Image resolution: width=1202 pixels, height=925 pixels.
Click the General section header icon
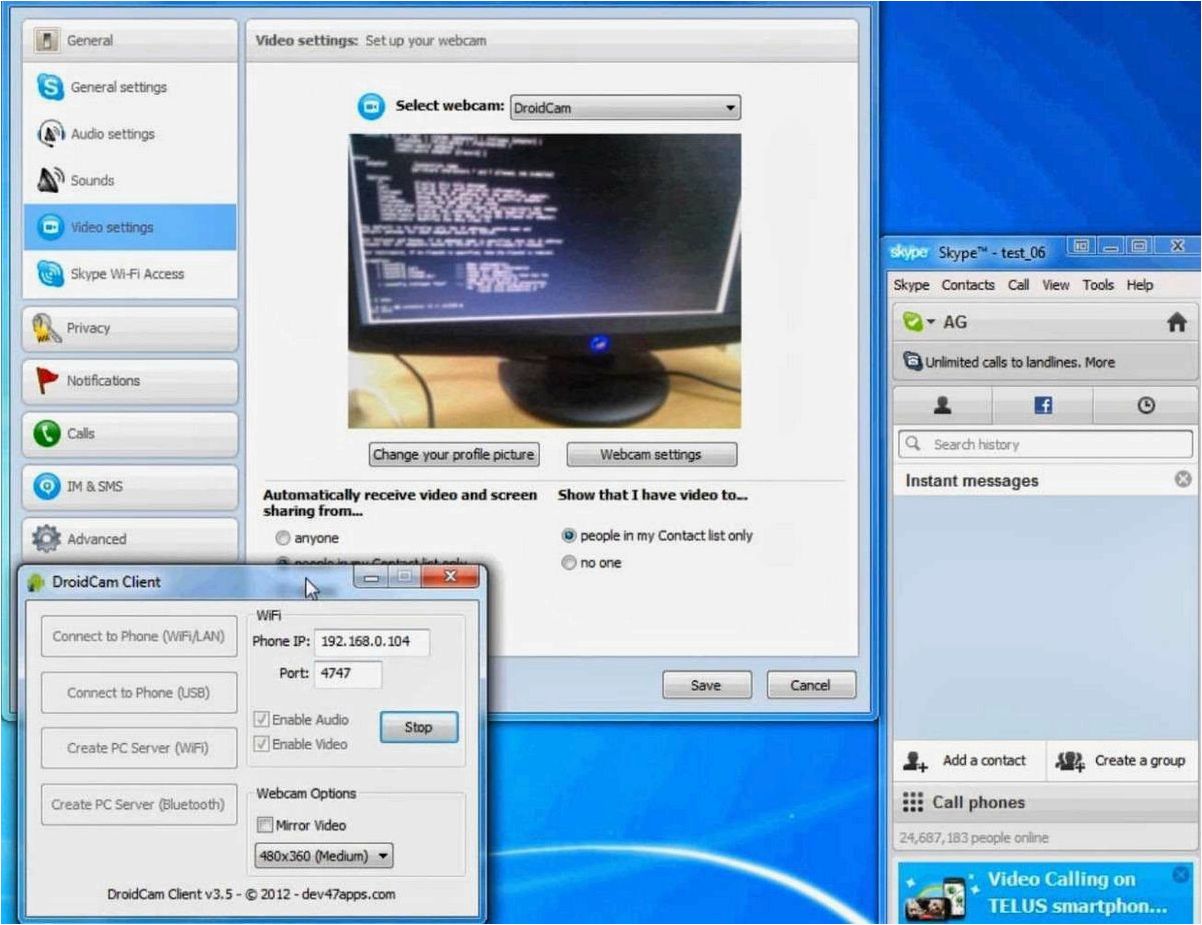point(45,41)
